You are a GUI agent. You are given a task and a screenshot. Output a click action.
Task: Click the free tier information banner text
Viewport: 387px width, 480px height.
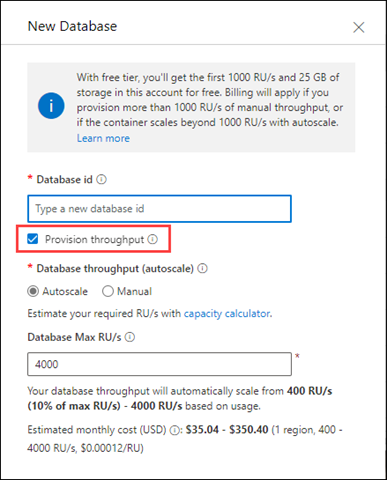(209, 100)
